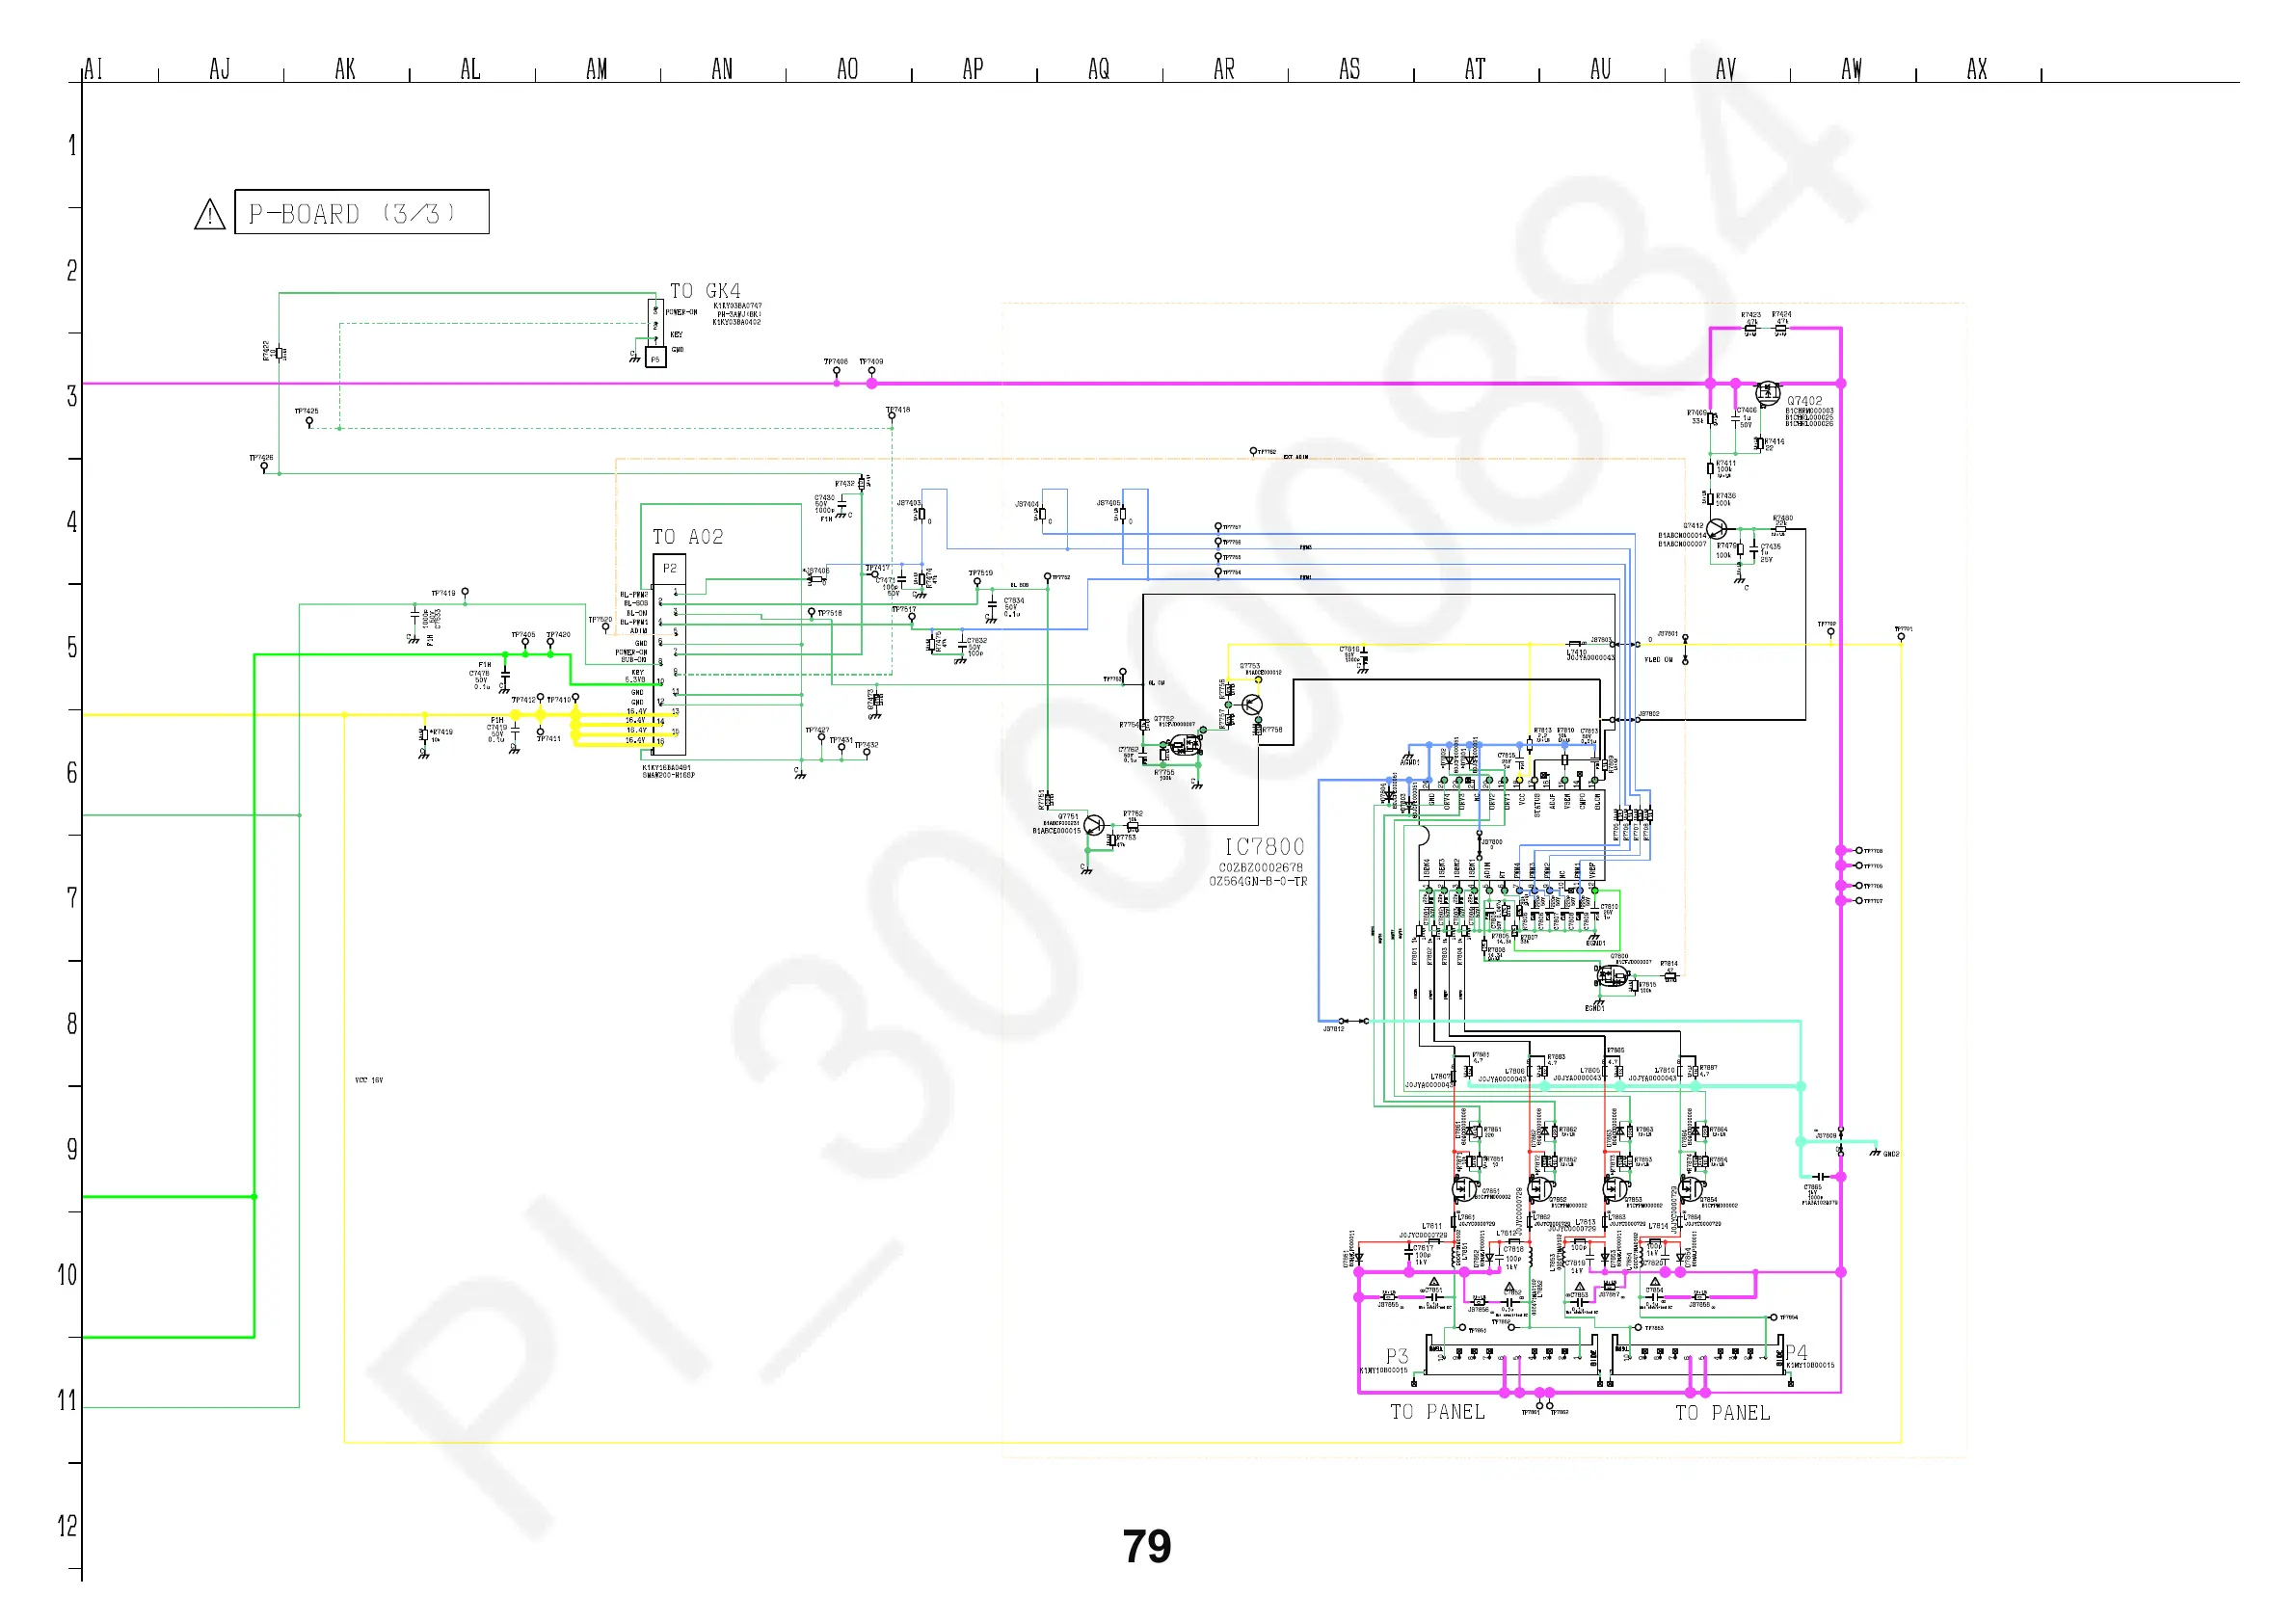Click resistor R7422 symbol

pyautogui.click(x=280, y=352)
